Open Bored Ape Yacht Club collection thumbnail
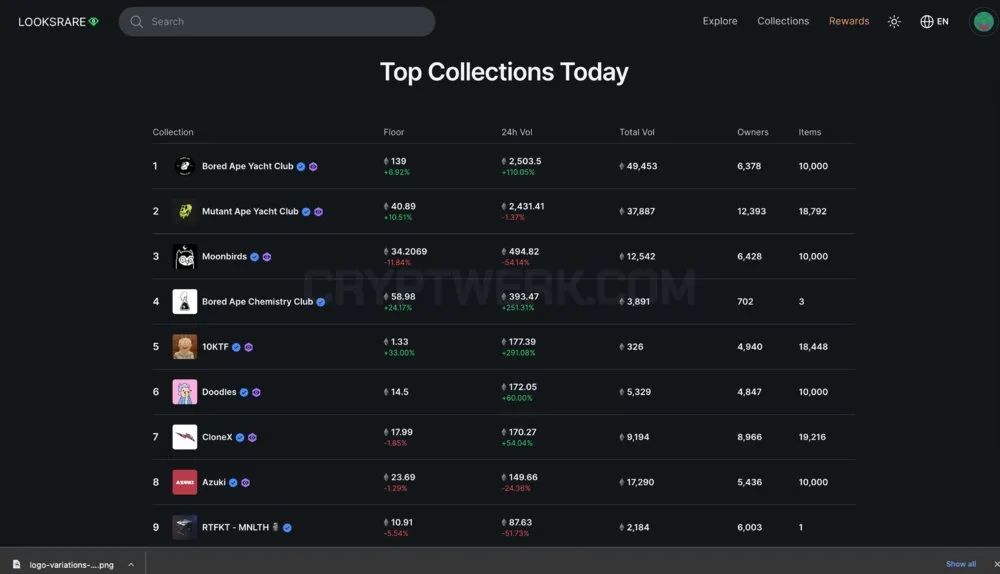Screen dimensions: 1000x574 click(x=184, y=166)
